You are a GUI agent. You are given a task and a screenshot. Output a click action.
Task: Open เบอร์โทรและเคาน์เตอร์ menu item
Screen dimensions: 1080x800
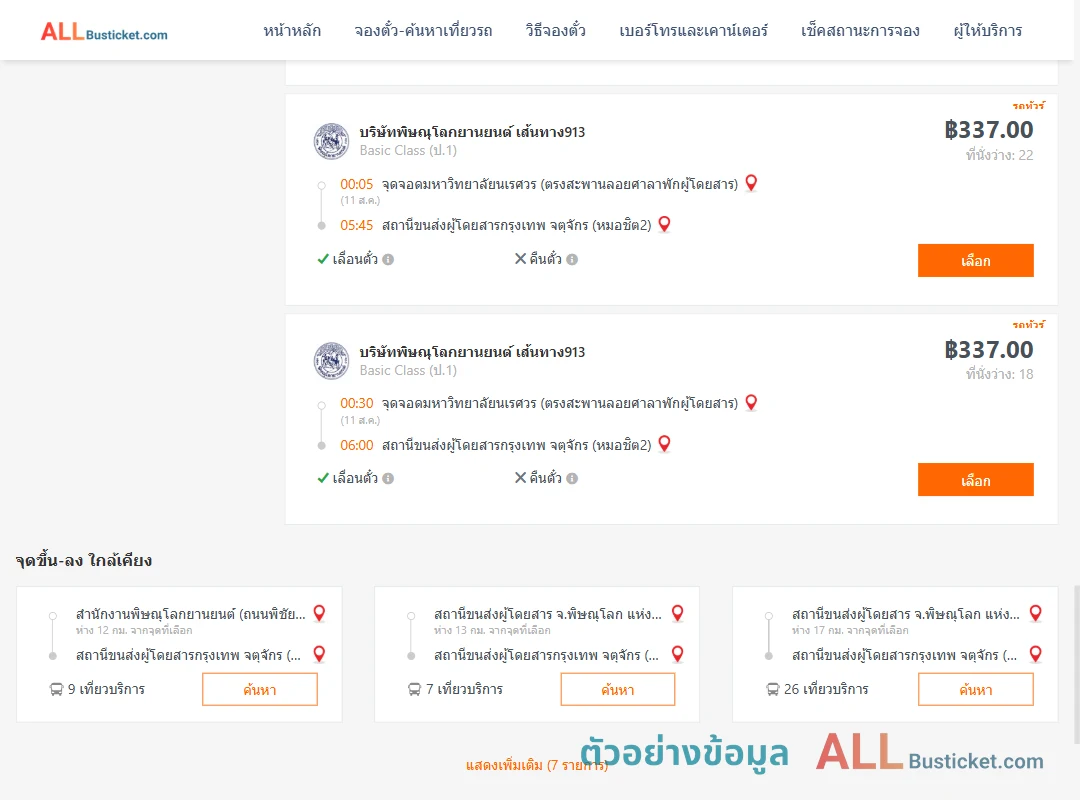tap(693, 30)
